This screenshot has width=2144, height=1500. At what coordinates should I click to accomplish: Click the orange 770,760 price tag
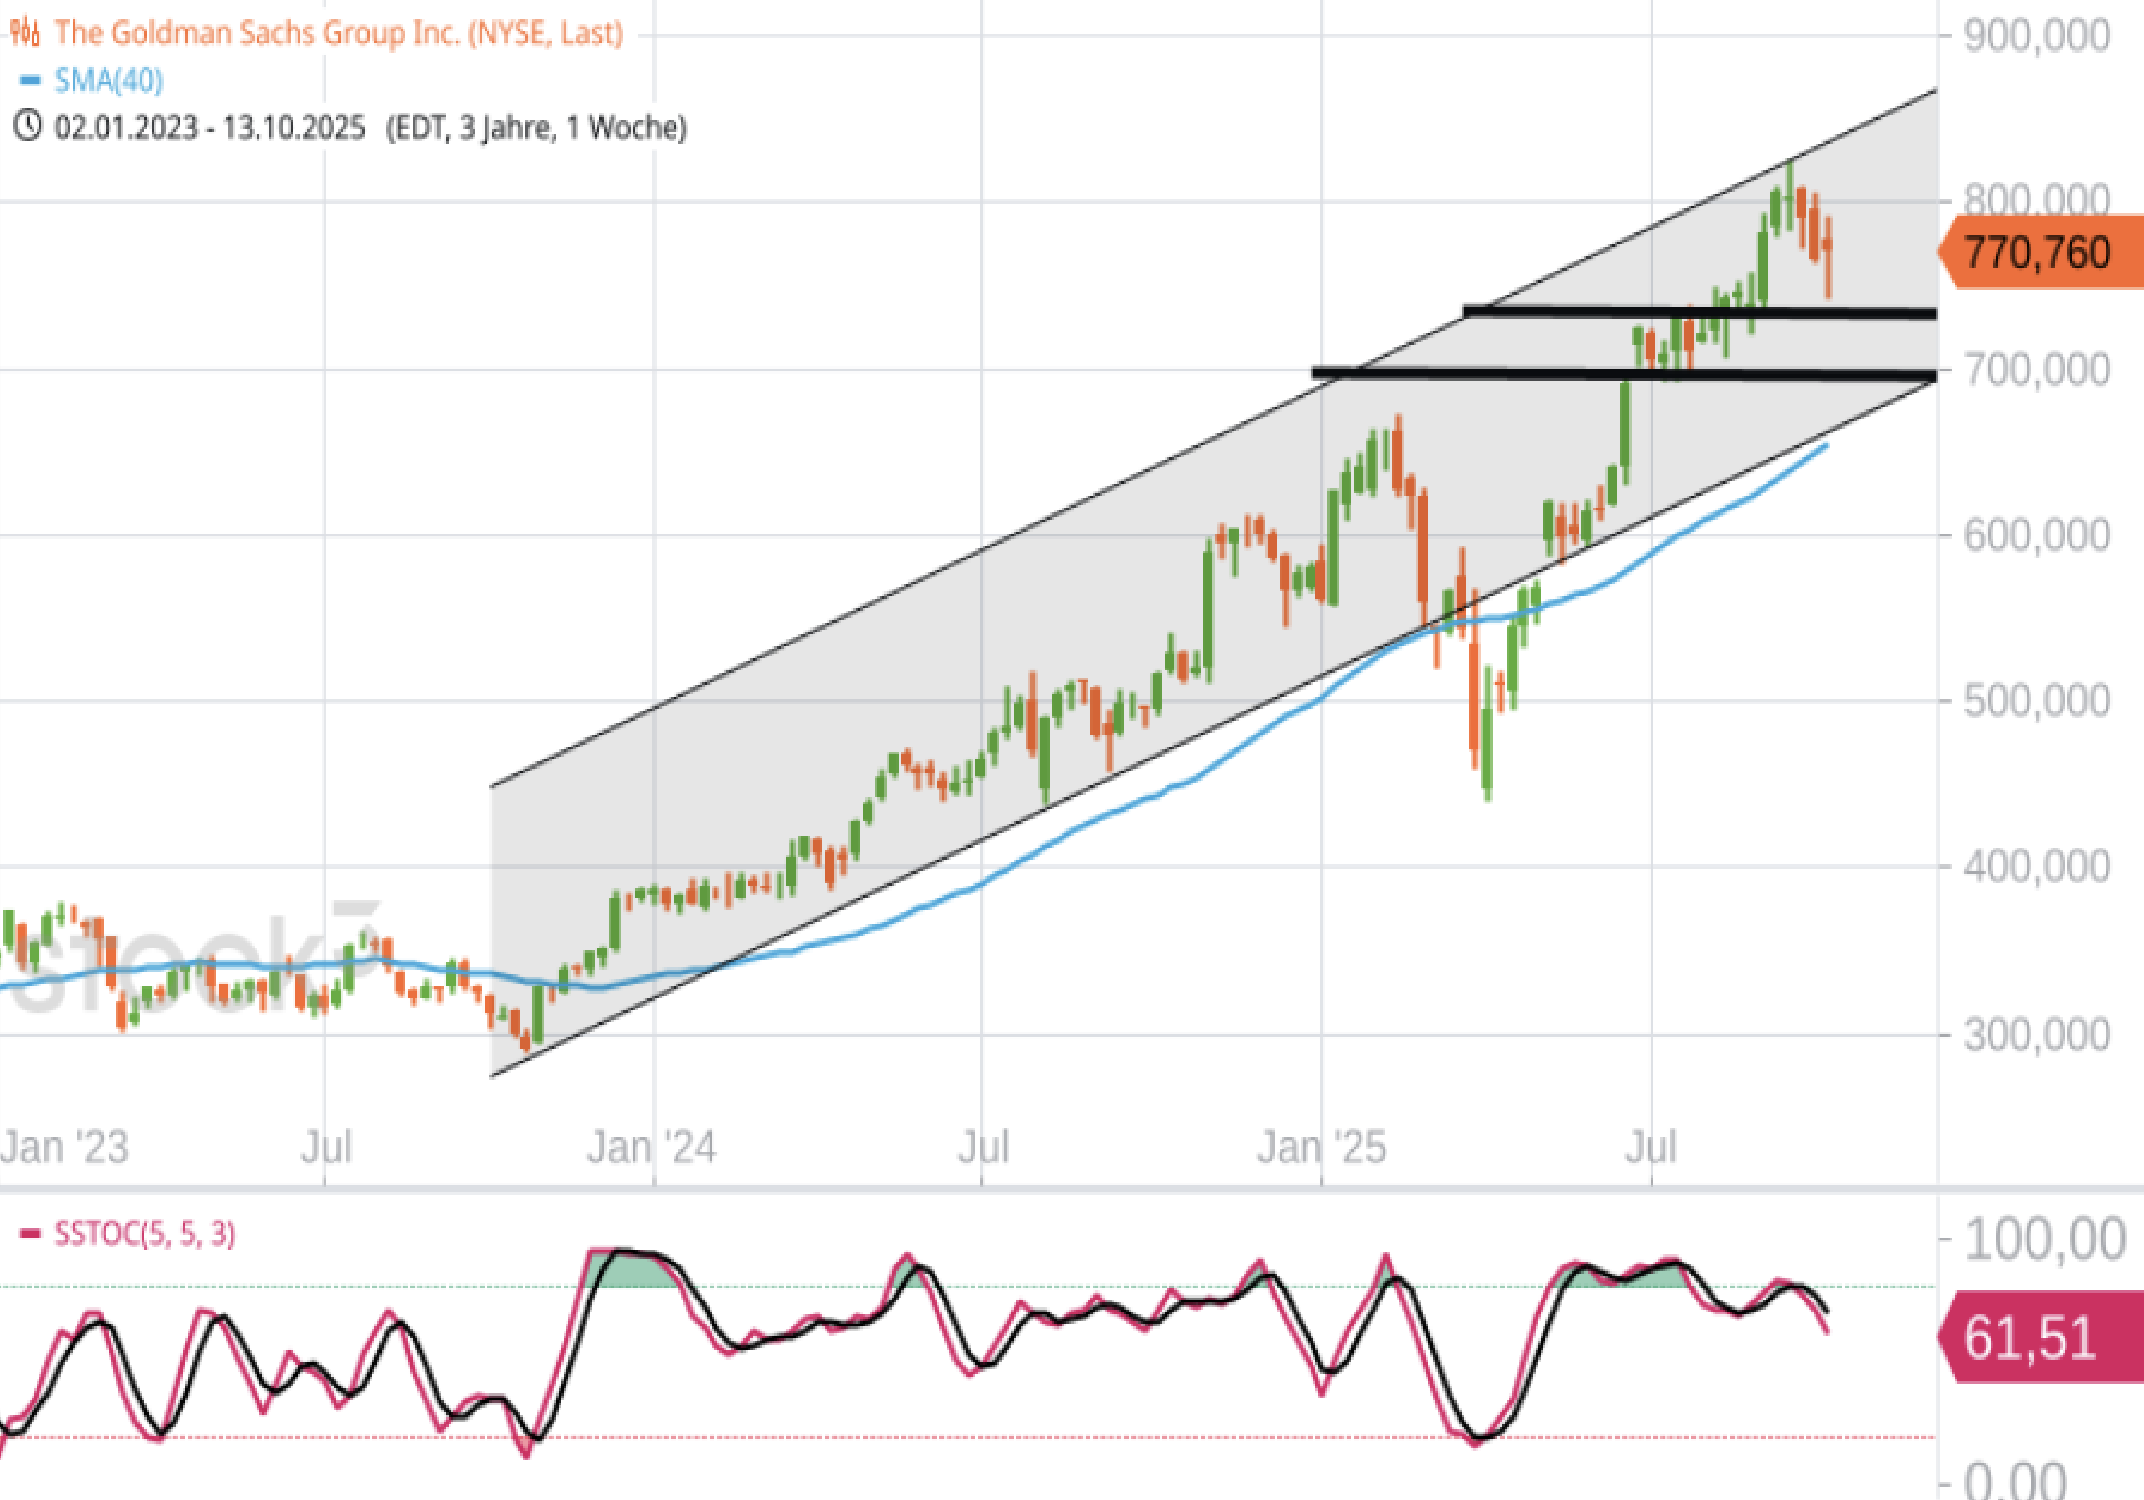2038,252
